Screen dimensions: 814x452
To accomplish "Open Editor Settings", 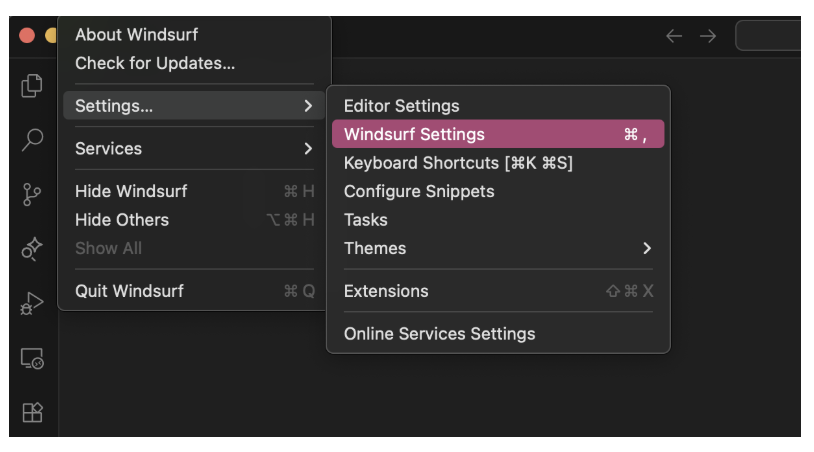I will (x=402, y=106).
